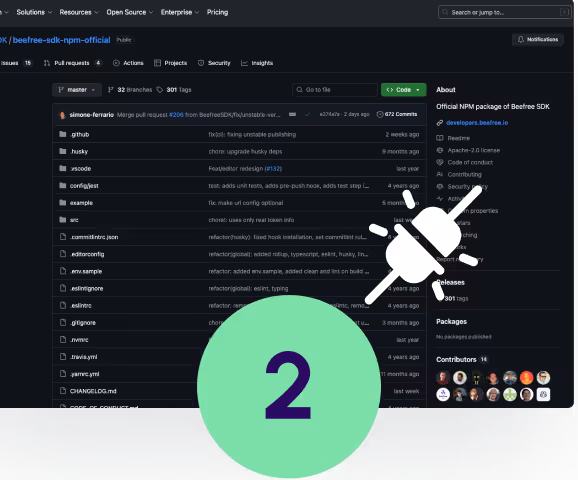578x480 pixels.
Task: Open the .travis.yml file
Action: pyautogui.click(x=84, y=357)
